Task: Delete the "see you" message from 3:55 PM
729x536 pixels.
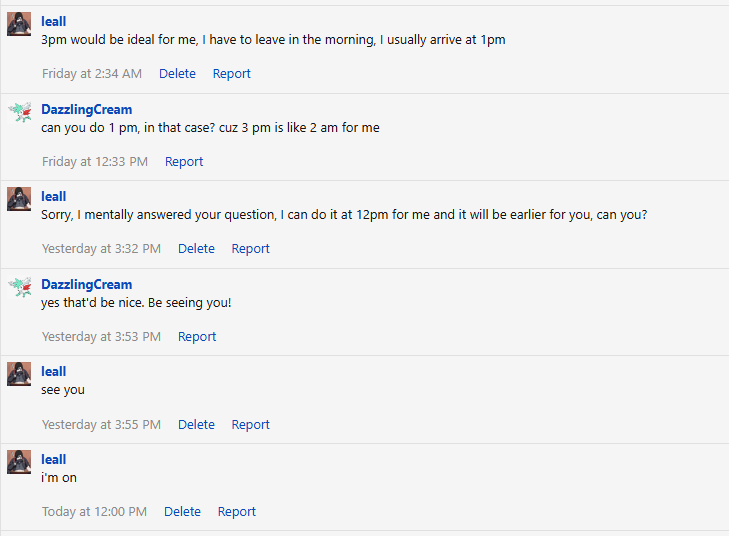Action: [196, 425]
